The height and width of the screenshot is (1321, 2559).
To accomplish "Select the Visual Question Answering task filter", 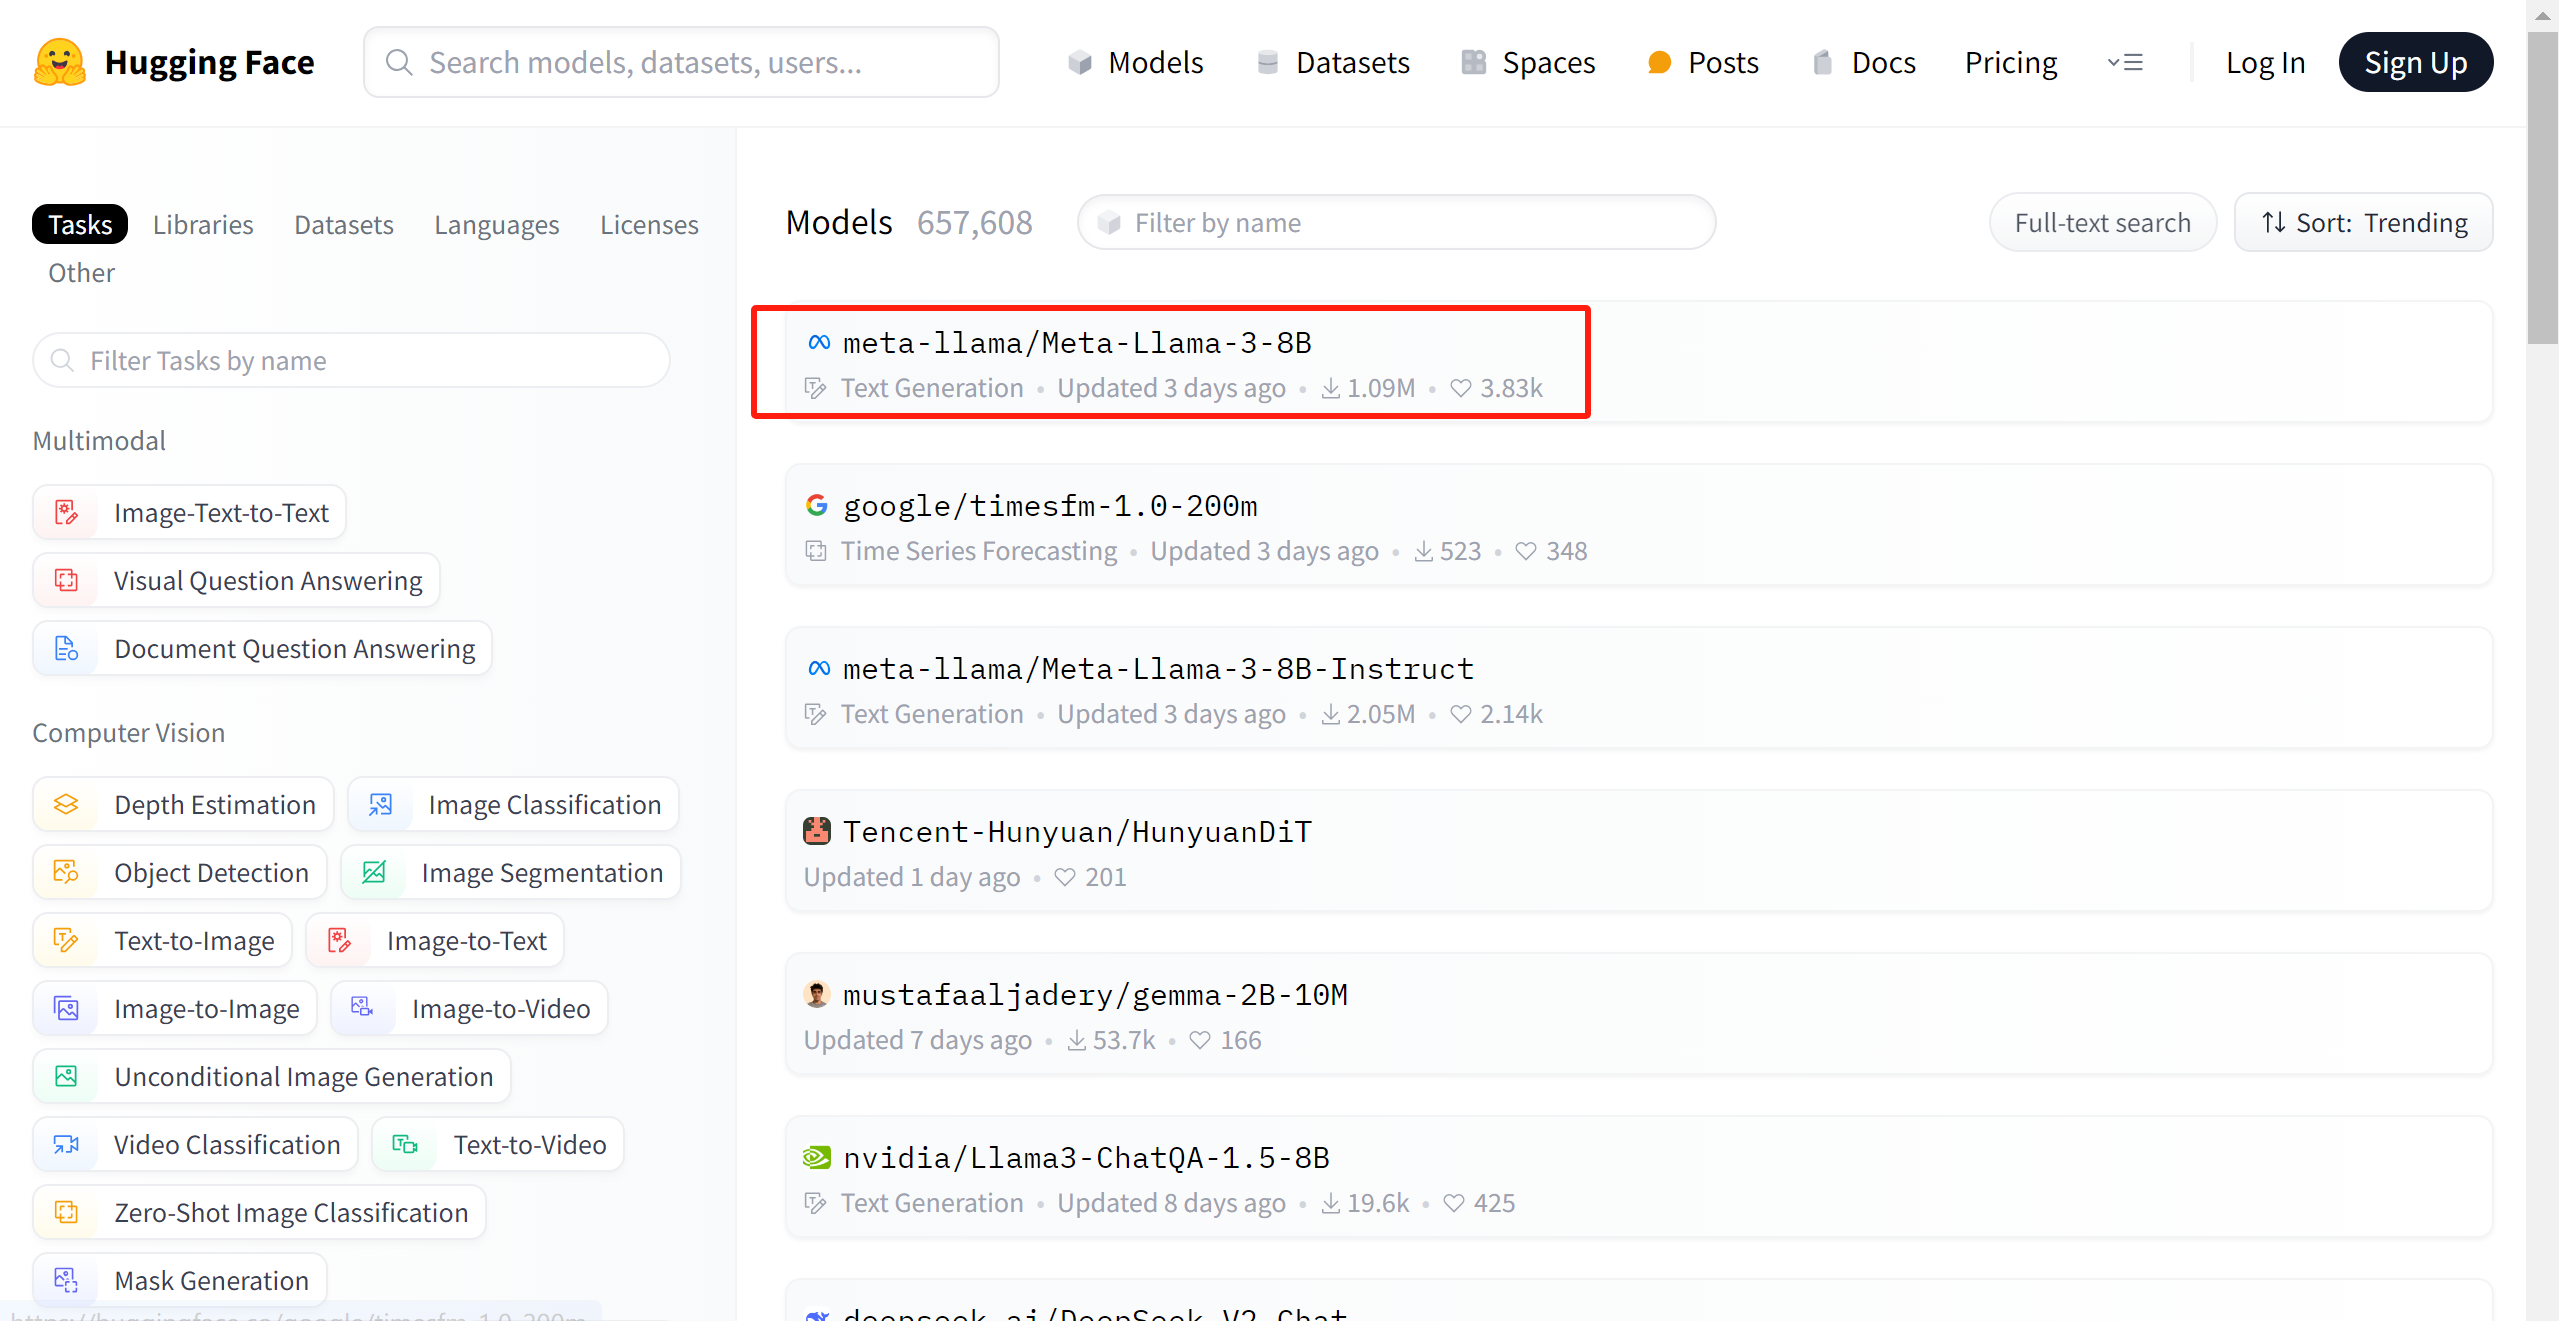I will pyautogui.click(x=237, y=581).
